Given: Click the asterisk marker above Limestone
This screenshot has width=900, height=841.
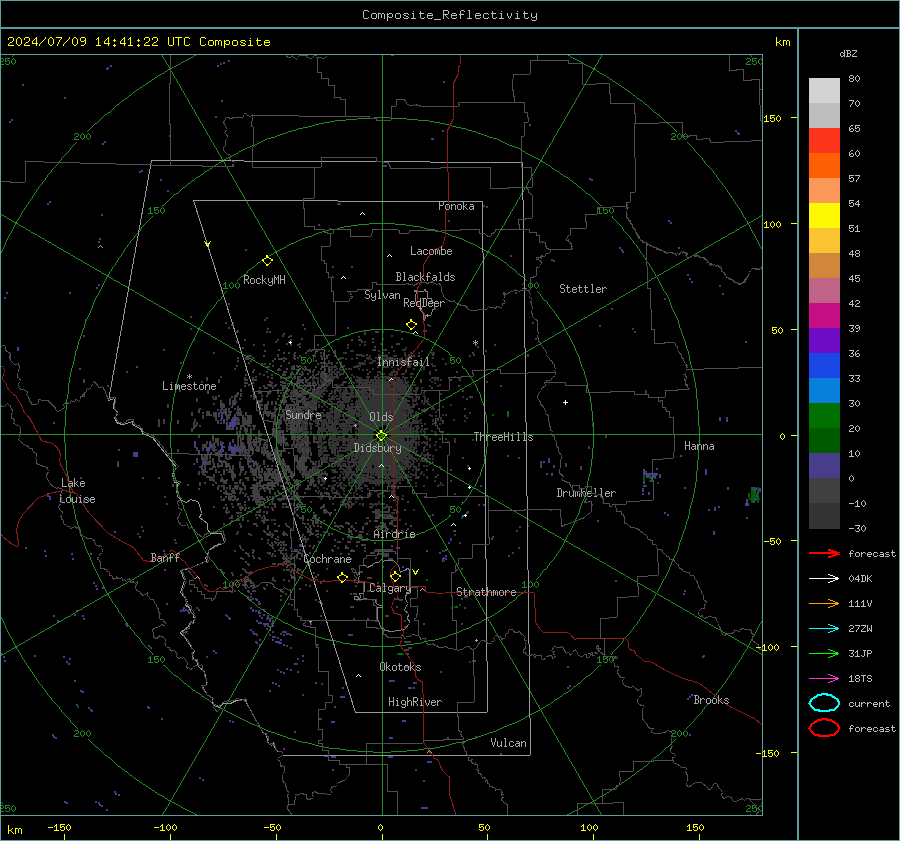Looking at the screenshot, I should point(189,377).
